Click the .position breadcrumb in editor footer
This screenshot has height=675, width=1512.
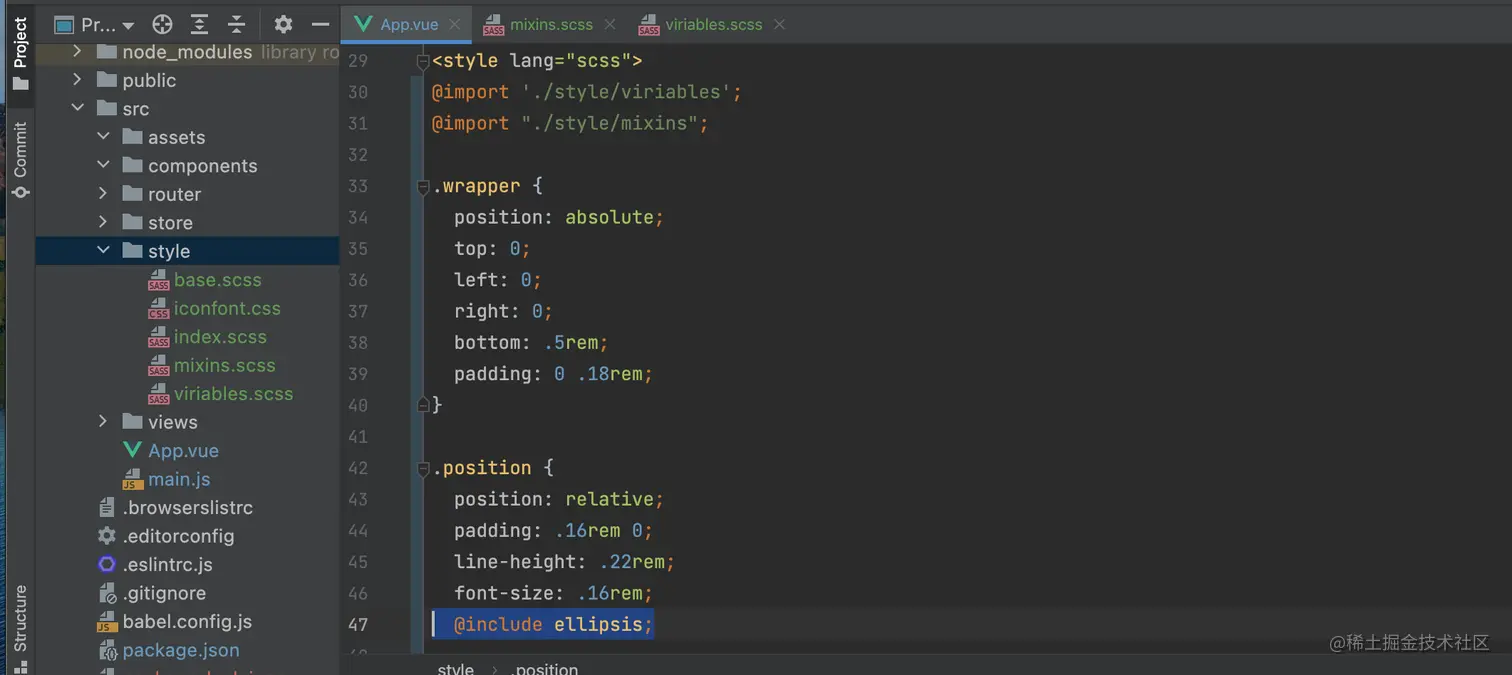click(x=546, y=668)
